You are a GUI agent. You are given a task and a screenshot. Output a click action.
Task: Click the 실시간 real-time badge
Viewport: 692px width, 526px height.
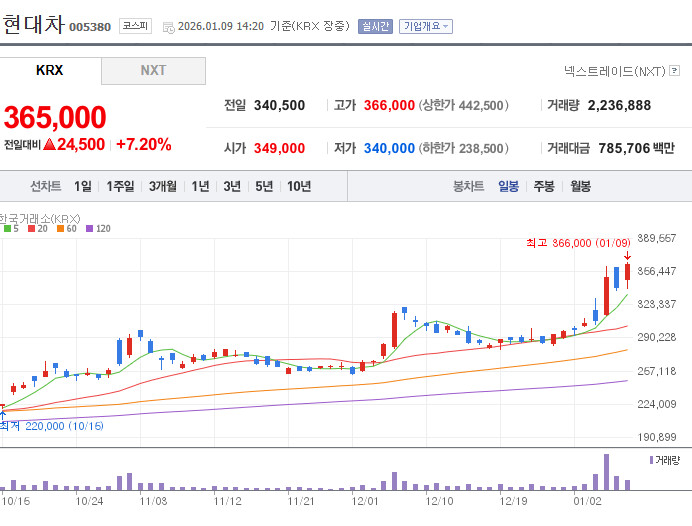[x=375, y=27]
